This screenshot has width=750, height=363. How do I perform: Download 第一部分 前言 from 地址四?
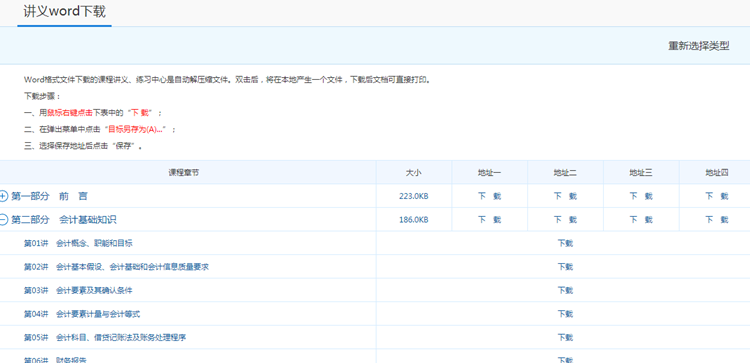coord(717,196)
